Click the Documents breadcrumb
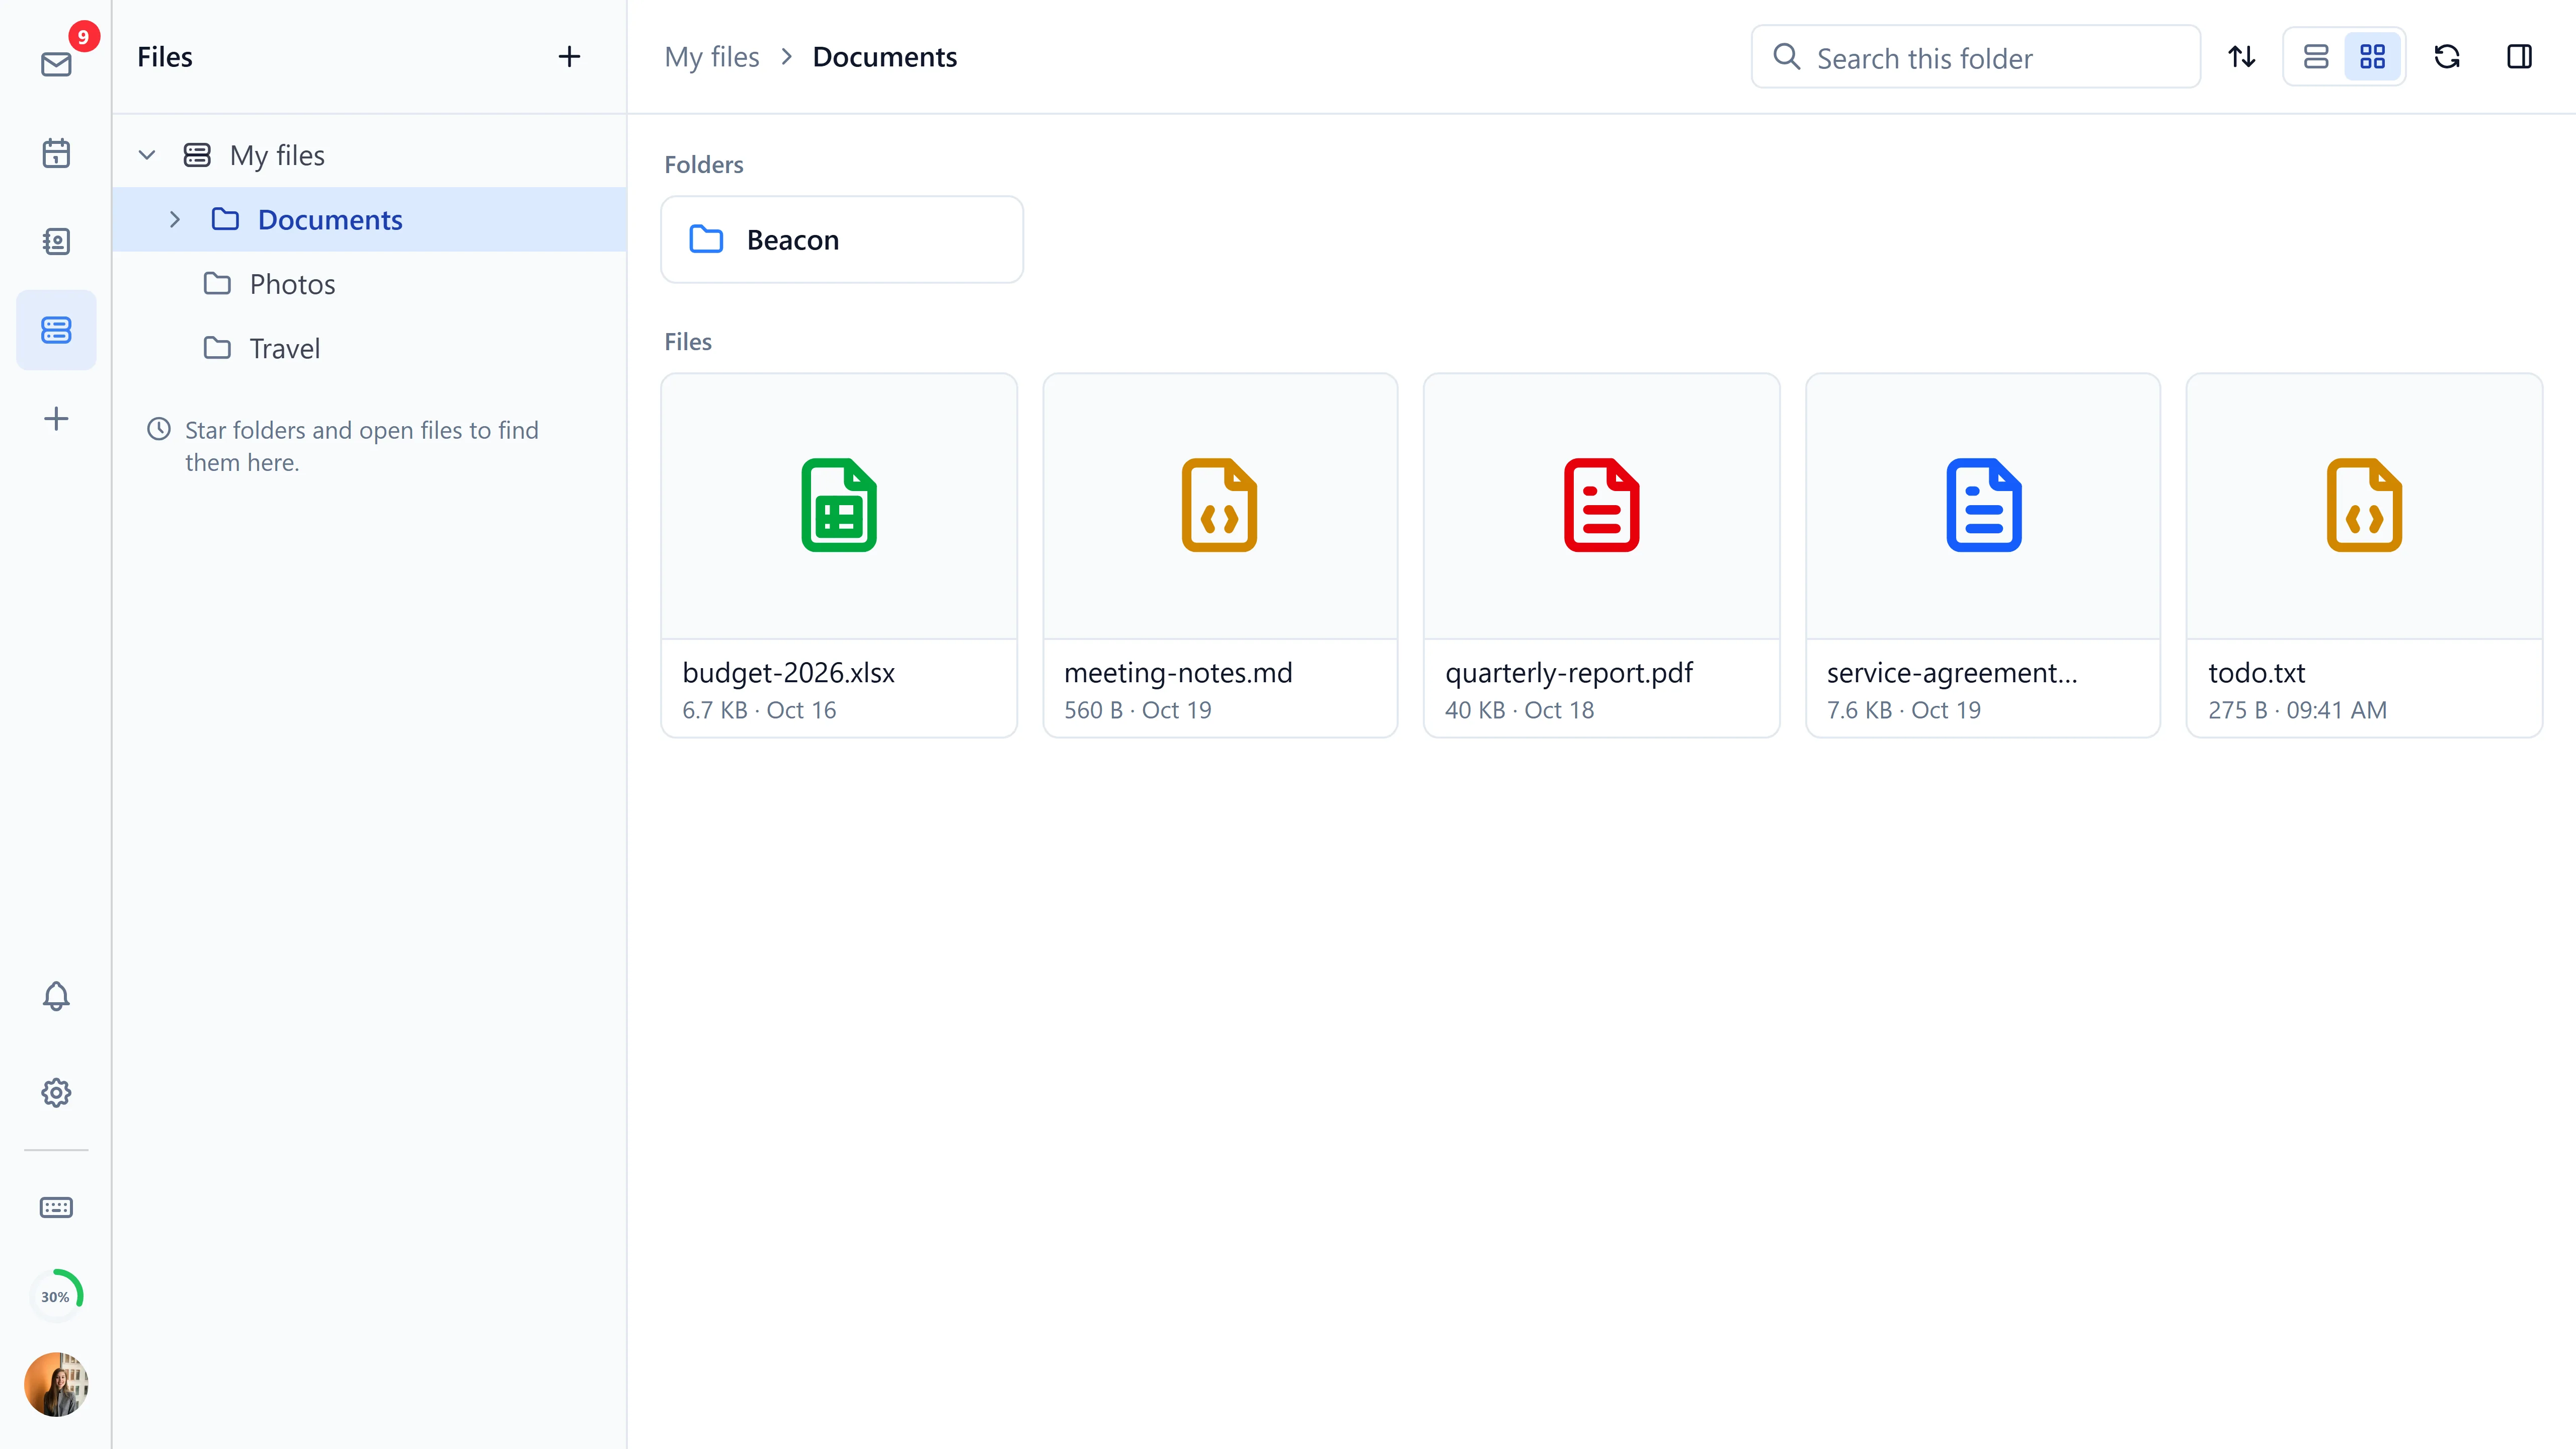Screen dimensions: 2576x1449 tap(884, 57)
